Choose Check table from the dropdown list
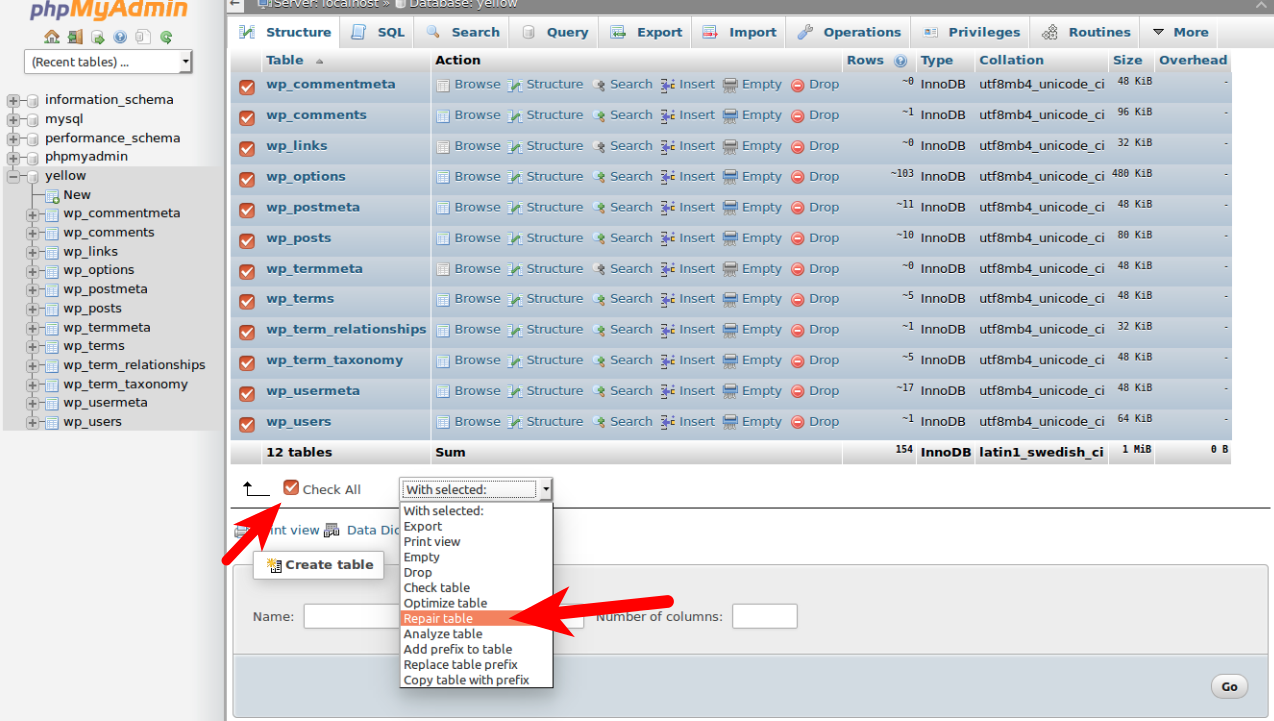The height and width of the screenshot is (721, 1274). [x=476, y=588]
